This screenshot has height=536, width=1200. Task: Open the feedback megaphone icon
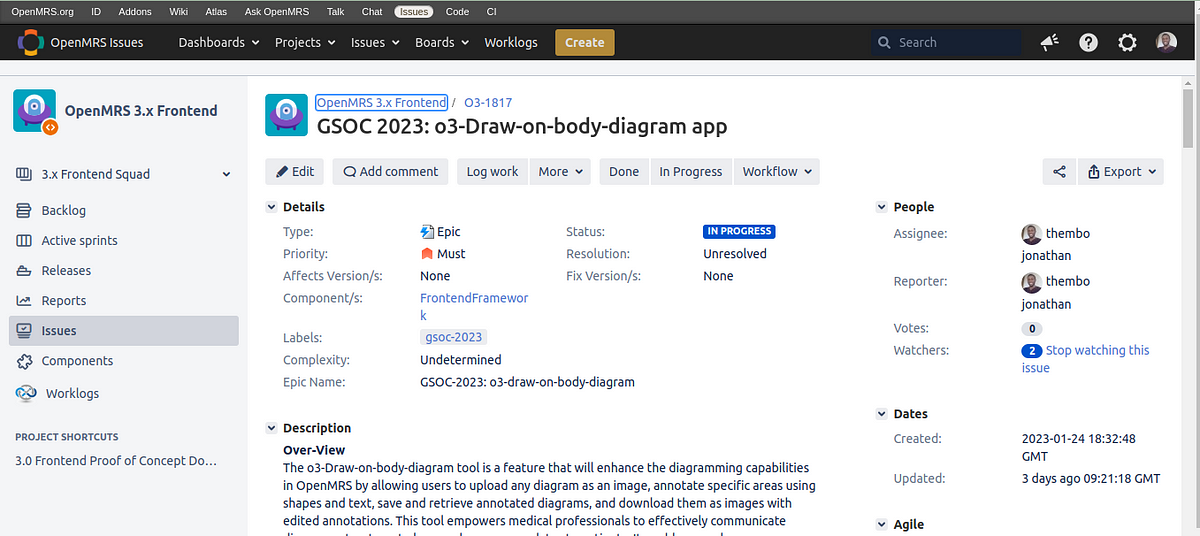click(1050, 42)
